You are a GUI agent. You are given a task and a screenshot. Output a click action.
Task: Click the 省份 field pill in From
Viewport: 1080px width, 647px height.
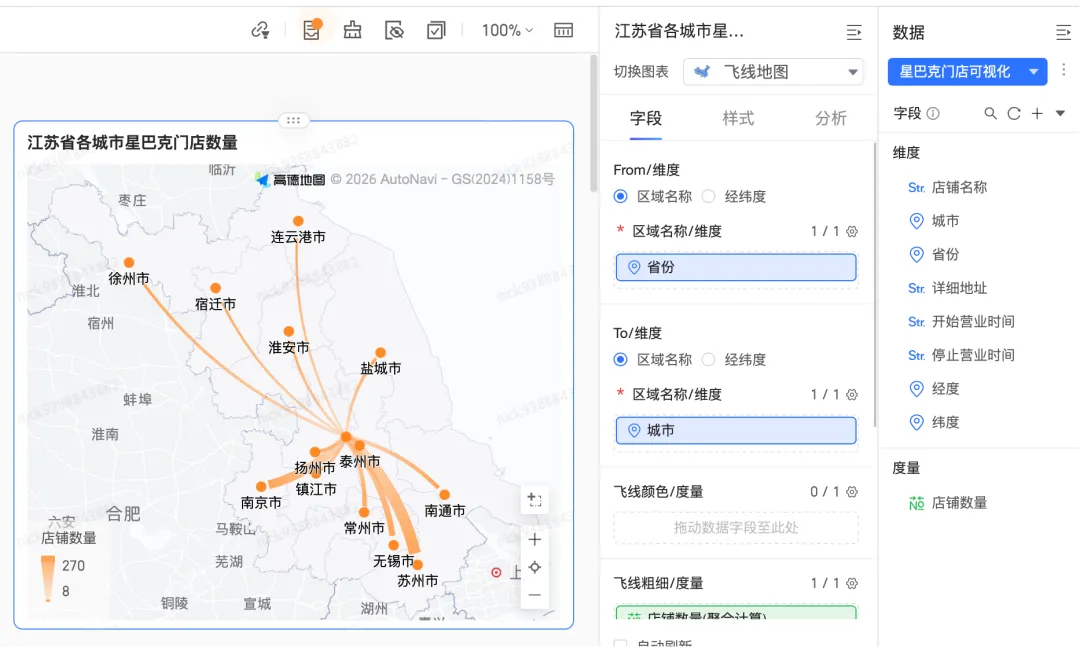coord(736,267)
